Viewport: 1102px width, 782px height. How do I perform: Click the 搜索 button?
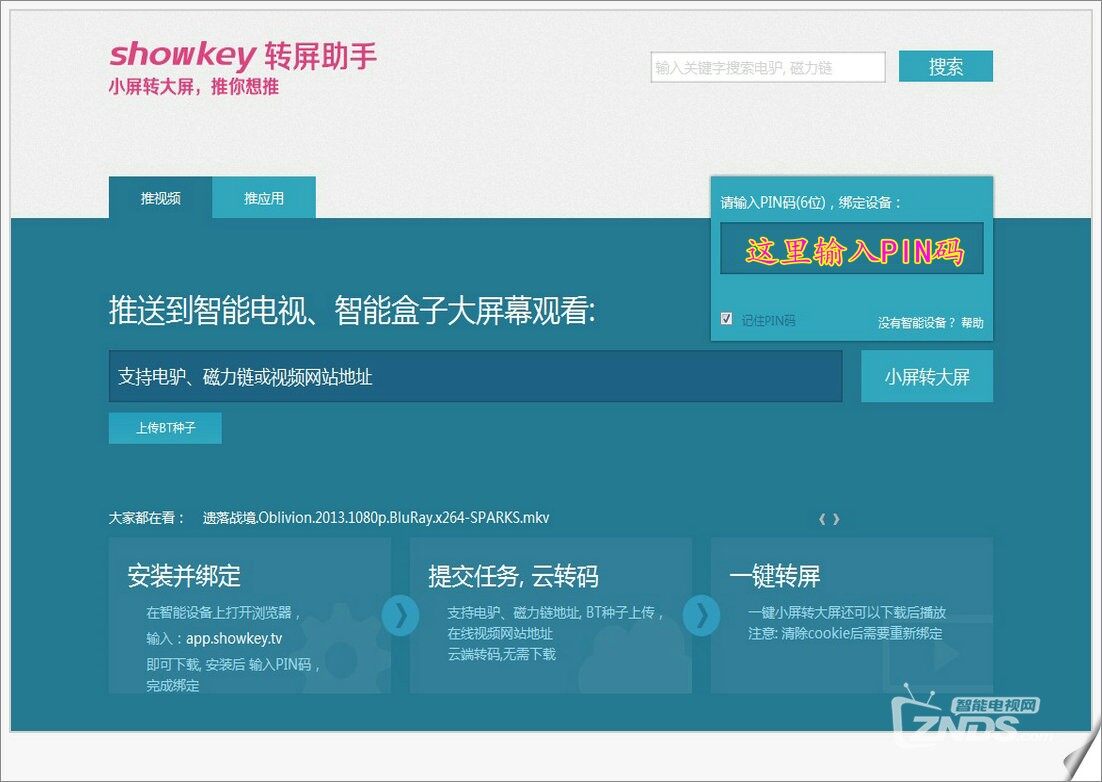point(945,67)
